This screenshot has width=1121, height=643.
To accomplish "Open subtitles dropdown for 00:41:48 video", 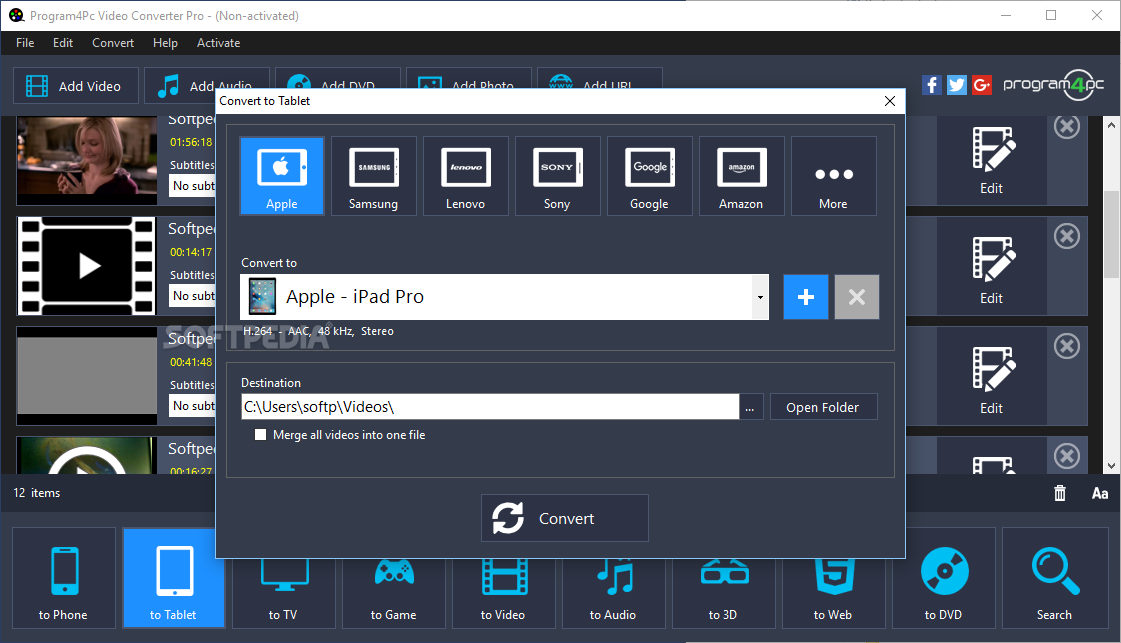I will coord(192,406).
